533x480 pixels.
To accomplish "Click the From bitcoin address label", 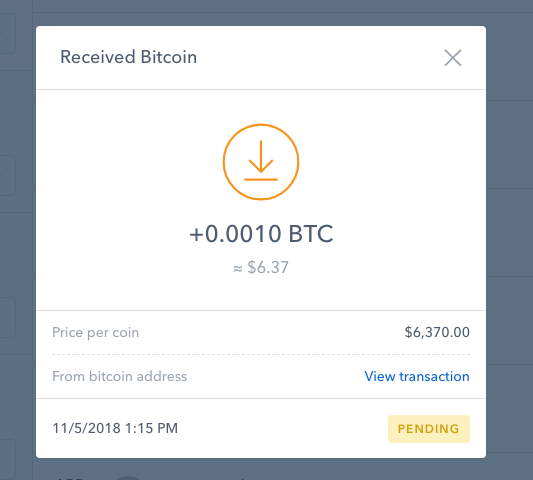I will click(x=119, y=376).
